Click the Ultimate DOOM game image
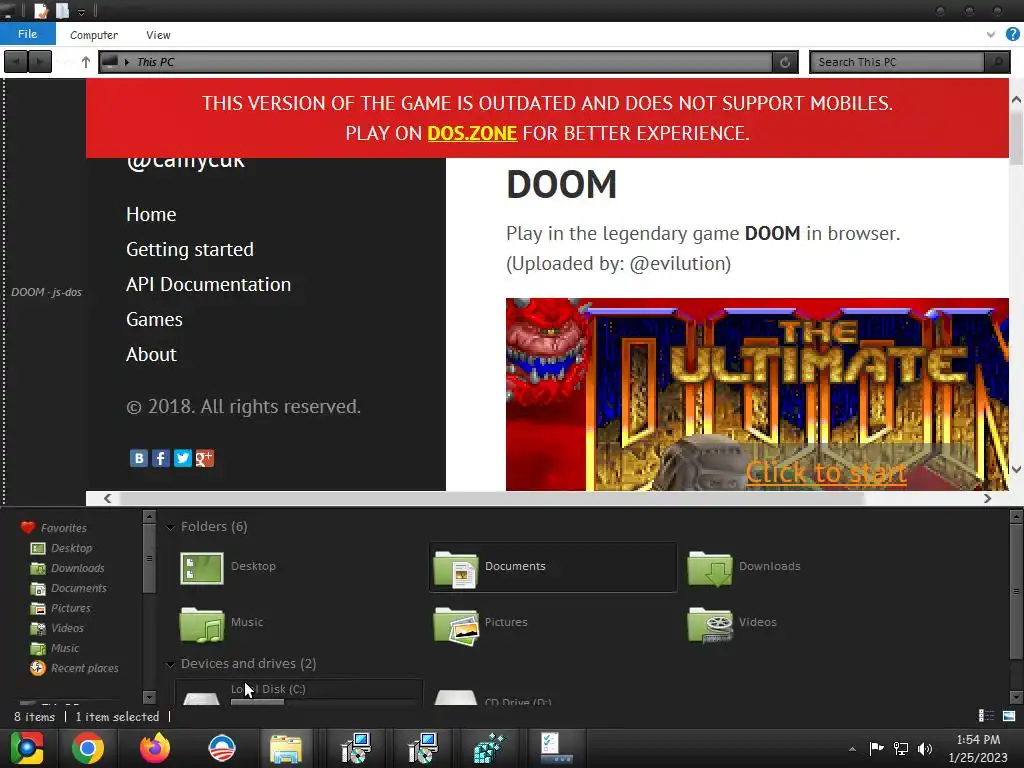1024x768 pixels. click(x=757, y=394)
